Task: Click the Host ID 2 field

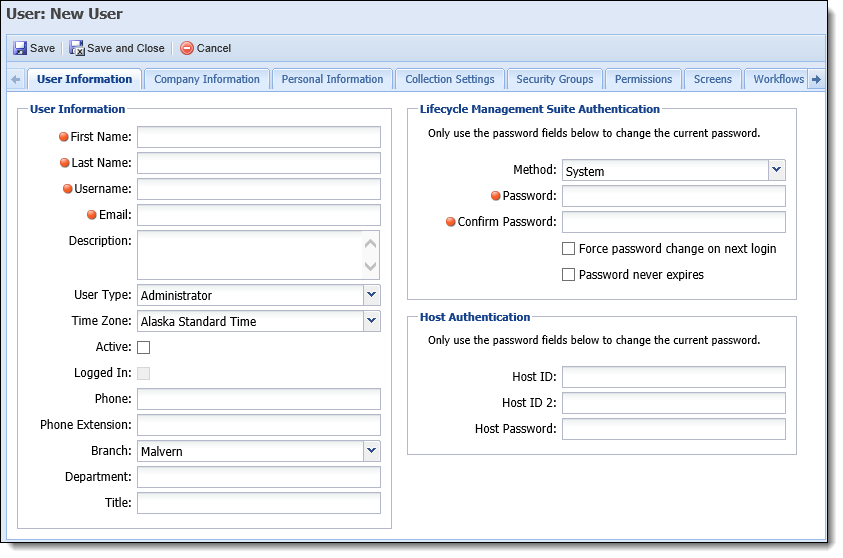Action: click(x=674, y=403)
